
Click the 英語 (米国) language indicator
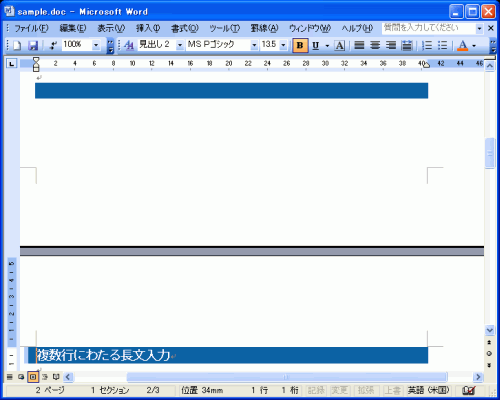pos(428,390)
